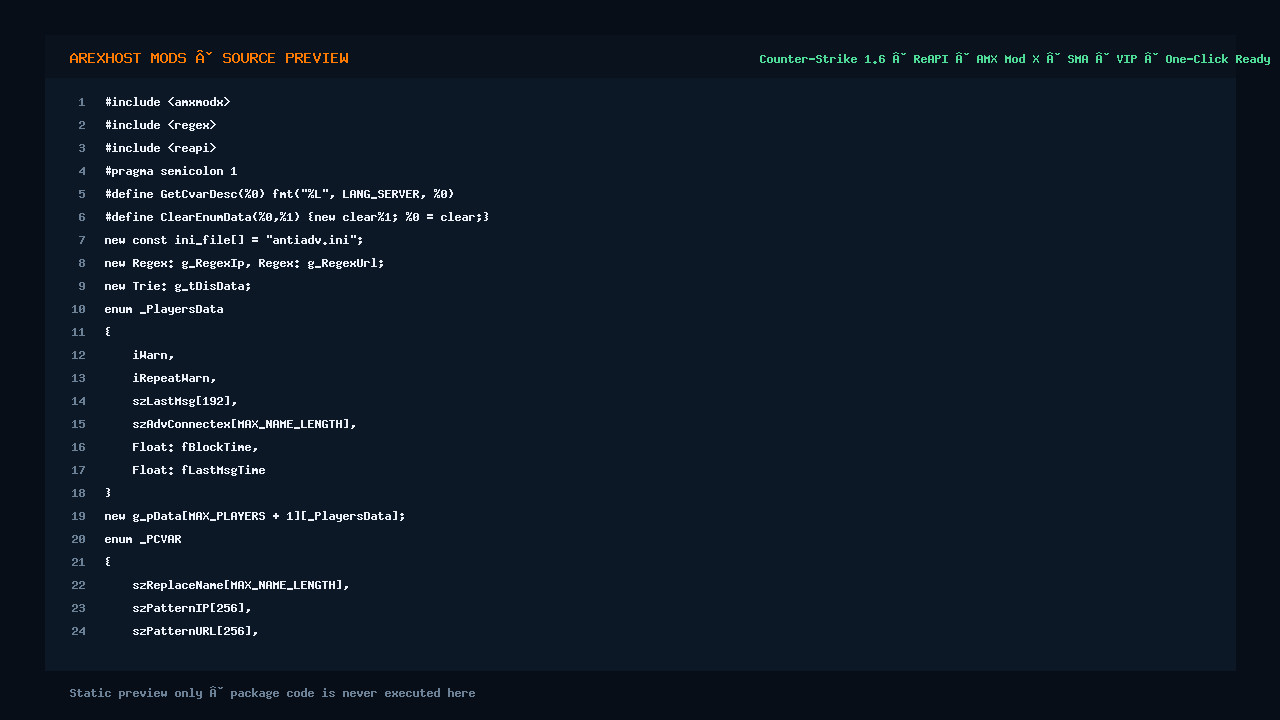The height and width of the screenshot is (720, 1280).
Task: Click the 'Static preview only' footer note
Action: pyautogui.click(x=272, y=693)
